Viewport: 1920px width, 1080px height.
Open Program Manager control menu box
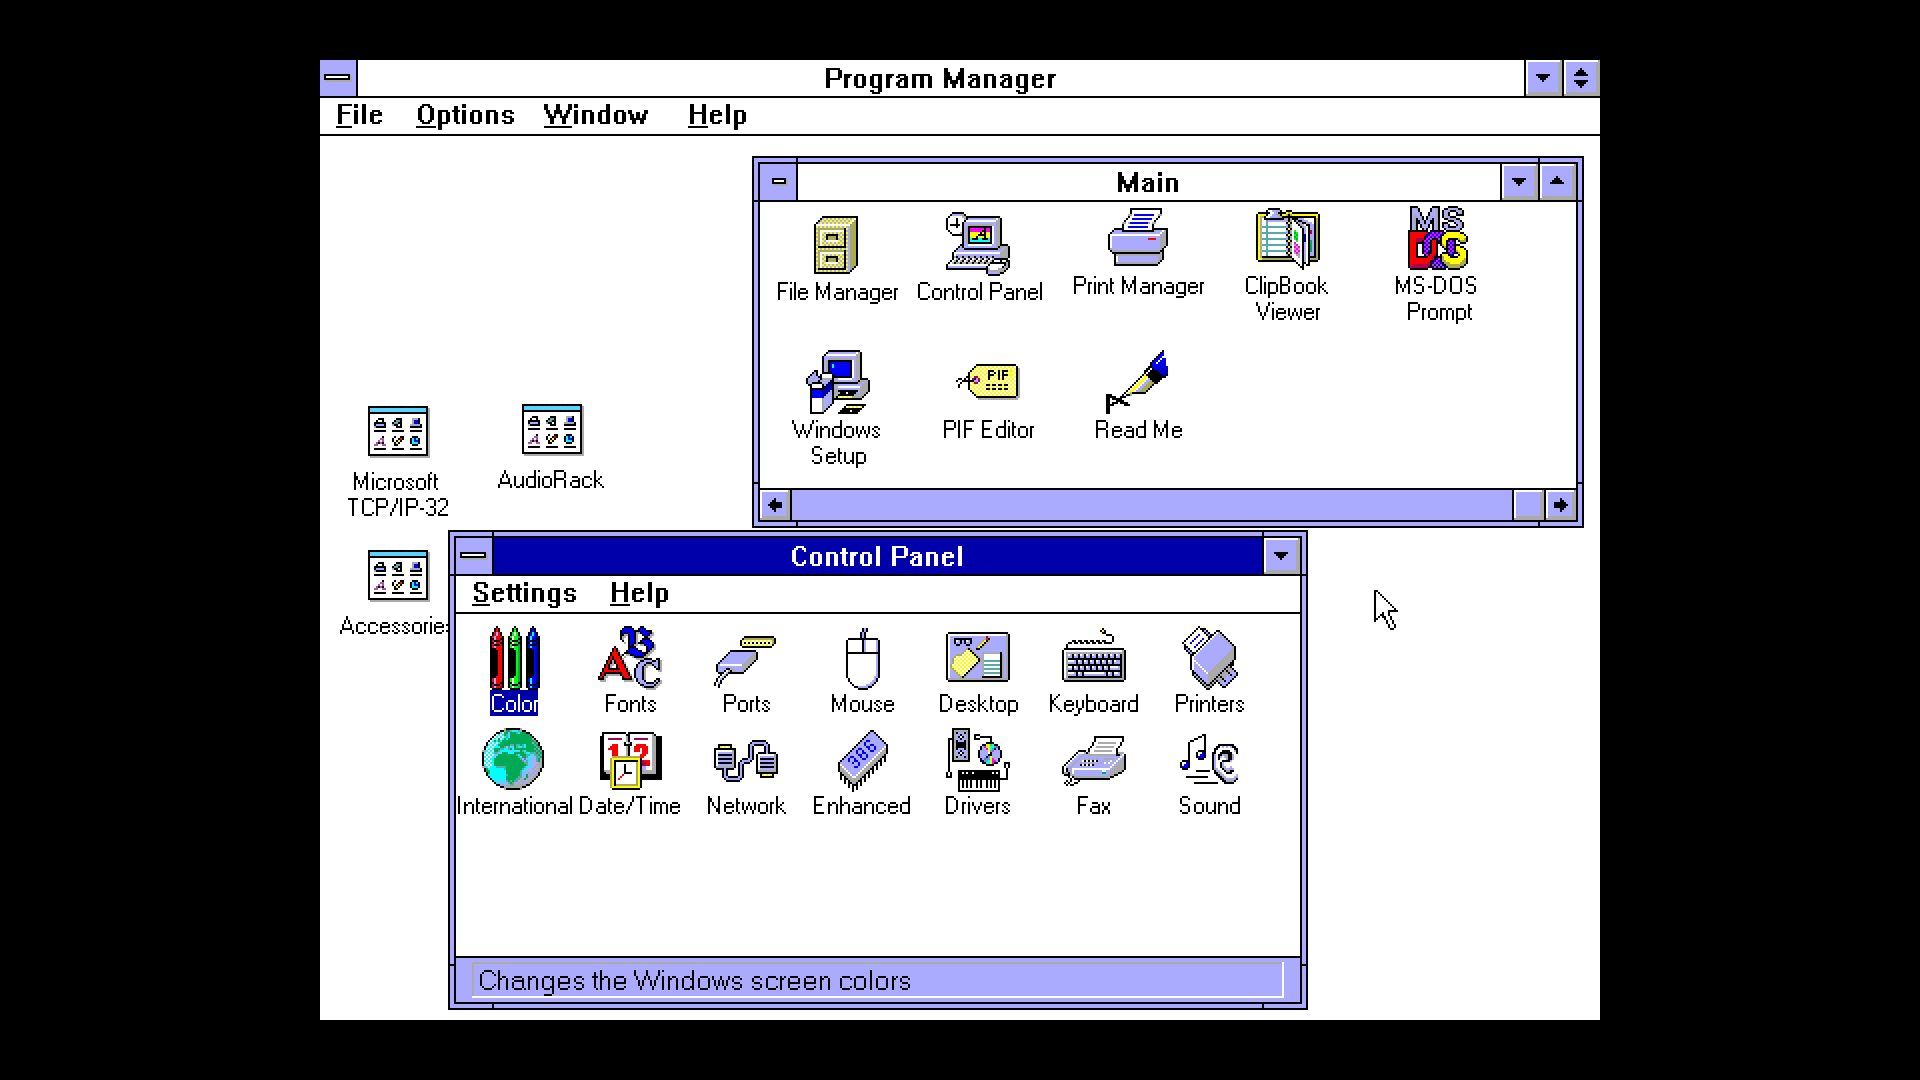339,78
